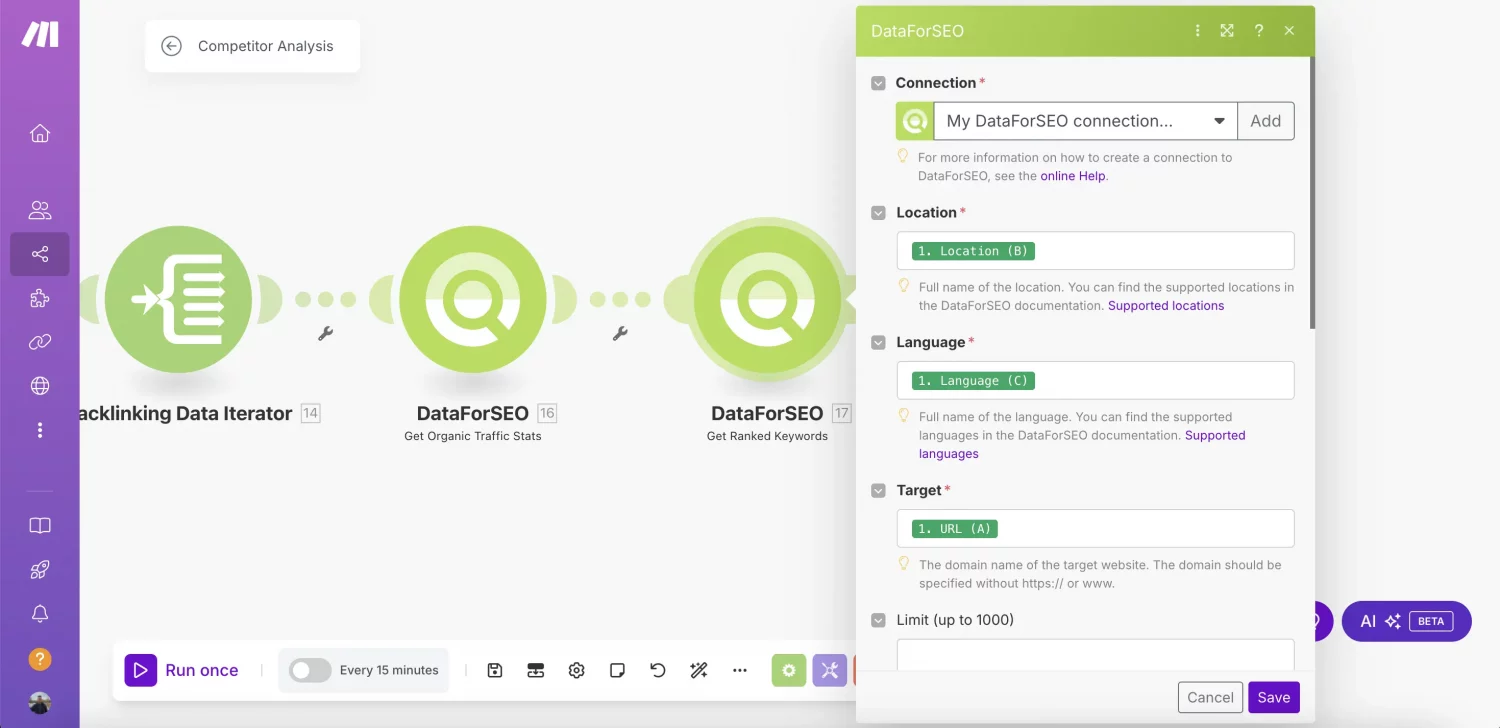Toggle the Location field checkbox
Image resolution: width=1500 pixels, height=728 pixels.
click(x=878, y=213)
